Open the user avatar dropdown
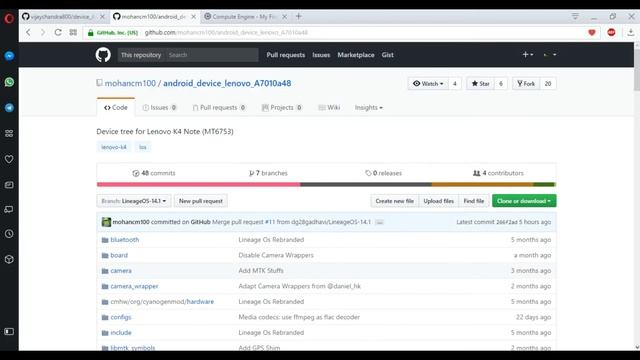The width and height of the screenshot is (640, 360). (550, 54)
